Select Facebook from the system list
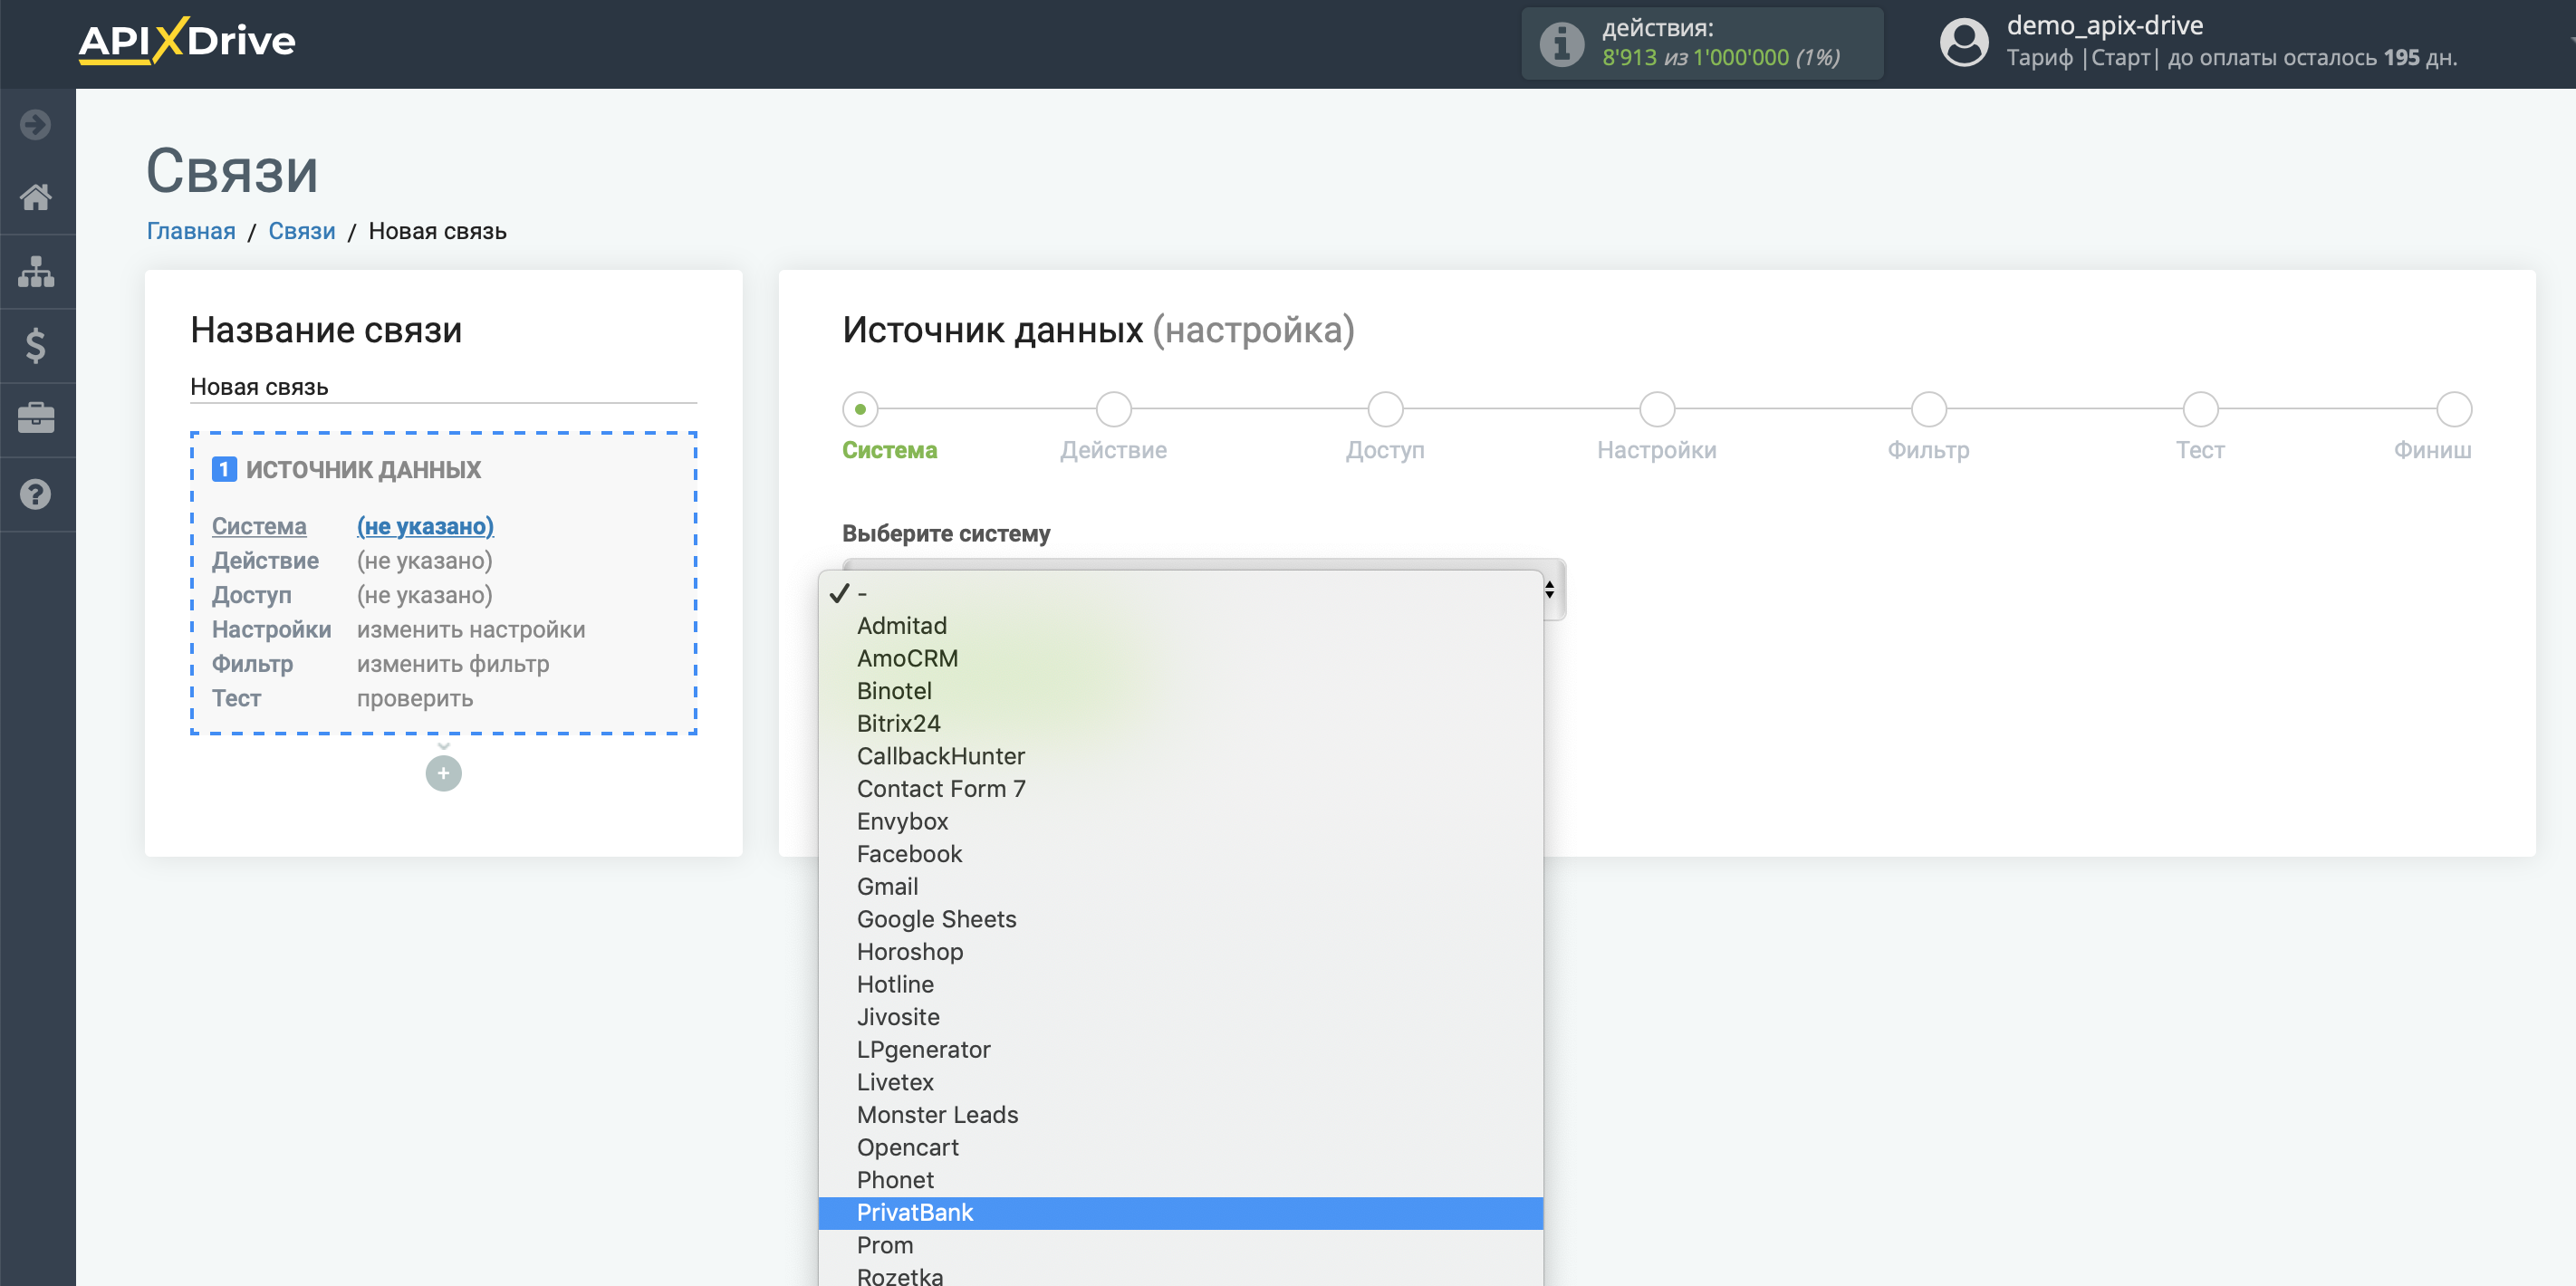The width and height of the screenshot is (2576, 1286). click(x=1180, y=854)
